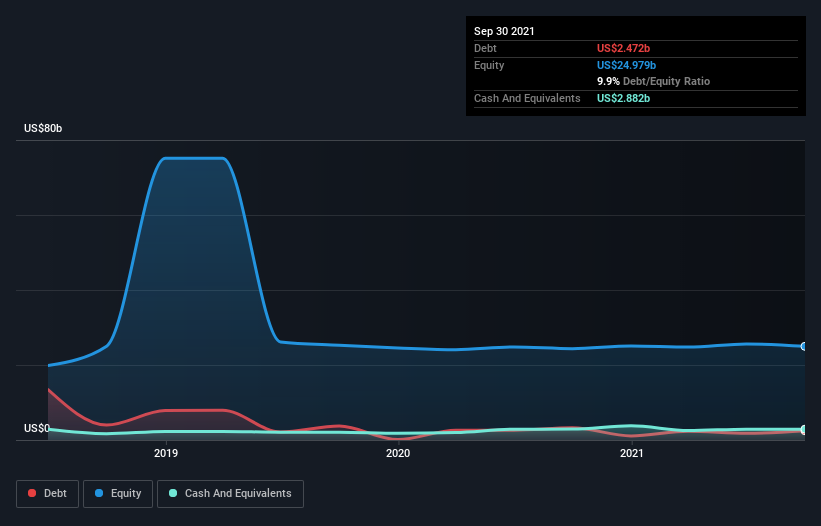Click the 2021 x-axis label
821x526 pixels.
[x=631, y=453]
